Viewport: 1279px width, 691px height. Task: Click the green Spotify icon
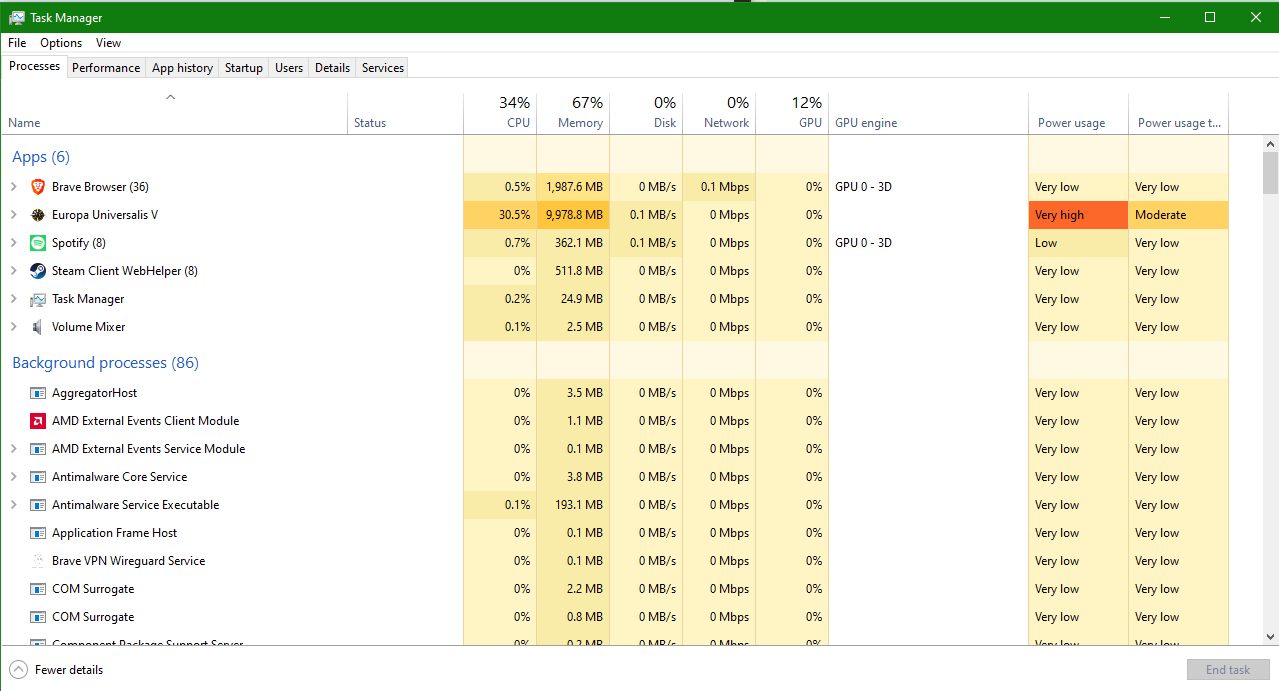pyautogui.click(x=38, y=243)
